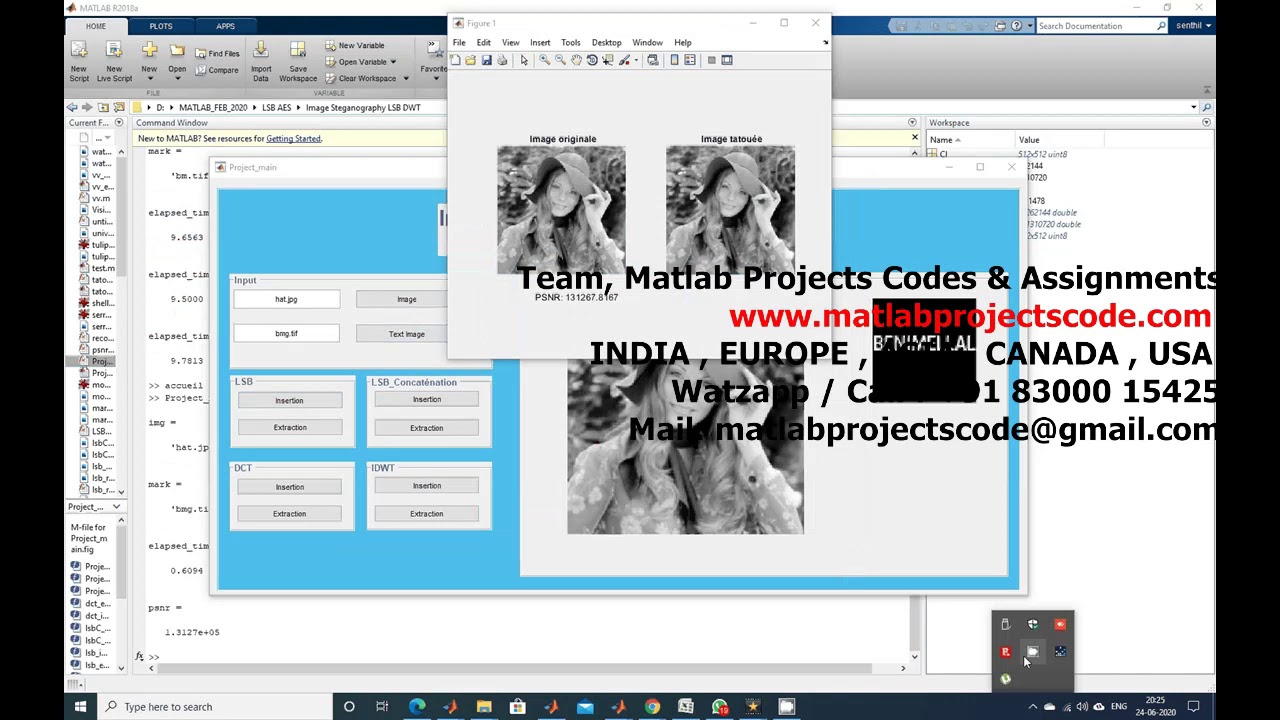Click Print Figure icon in Figure 1 toolbar
1280x720 pixels.
coord(502,60)
